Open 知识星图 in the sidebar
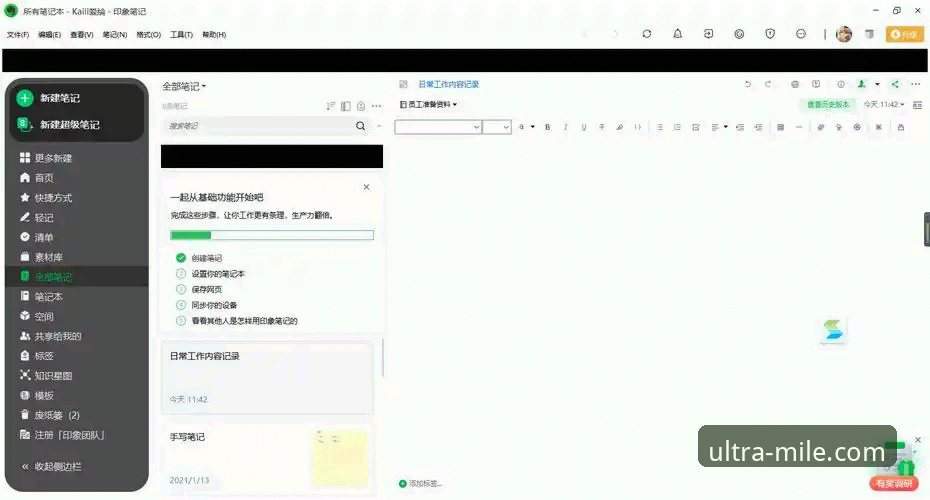 coord(46,375)
